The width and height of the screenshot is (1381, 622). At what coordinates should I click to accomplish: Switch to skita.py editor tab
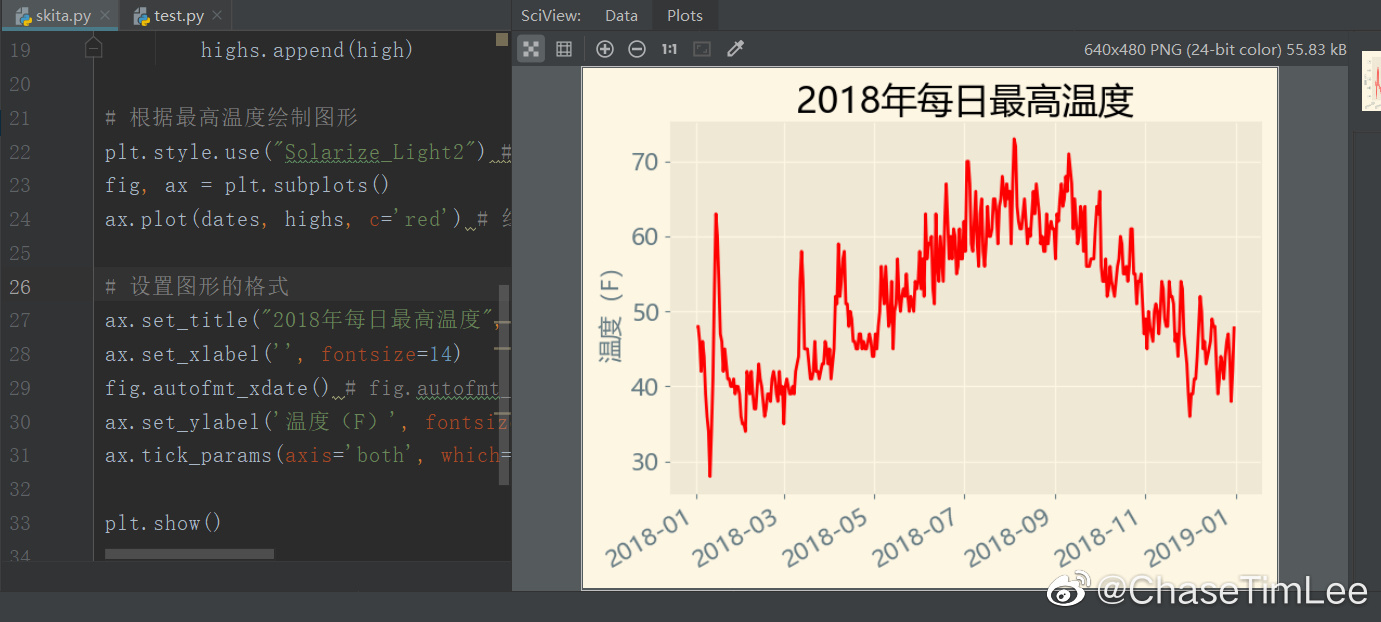[x=62, y=16]
